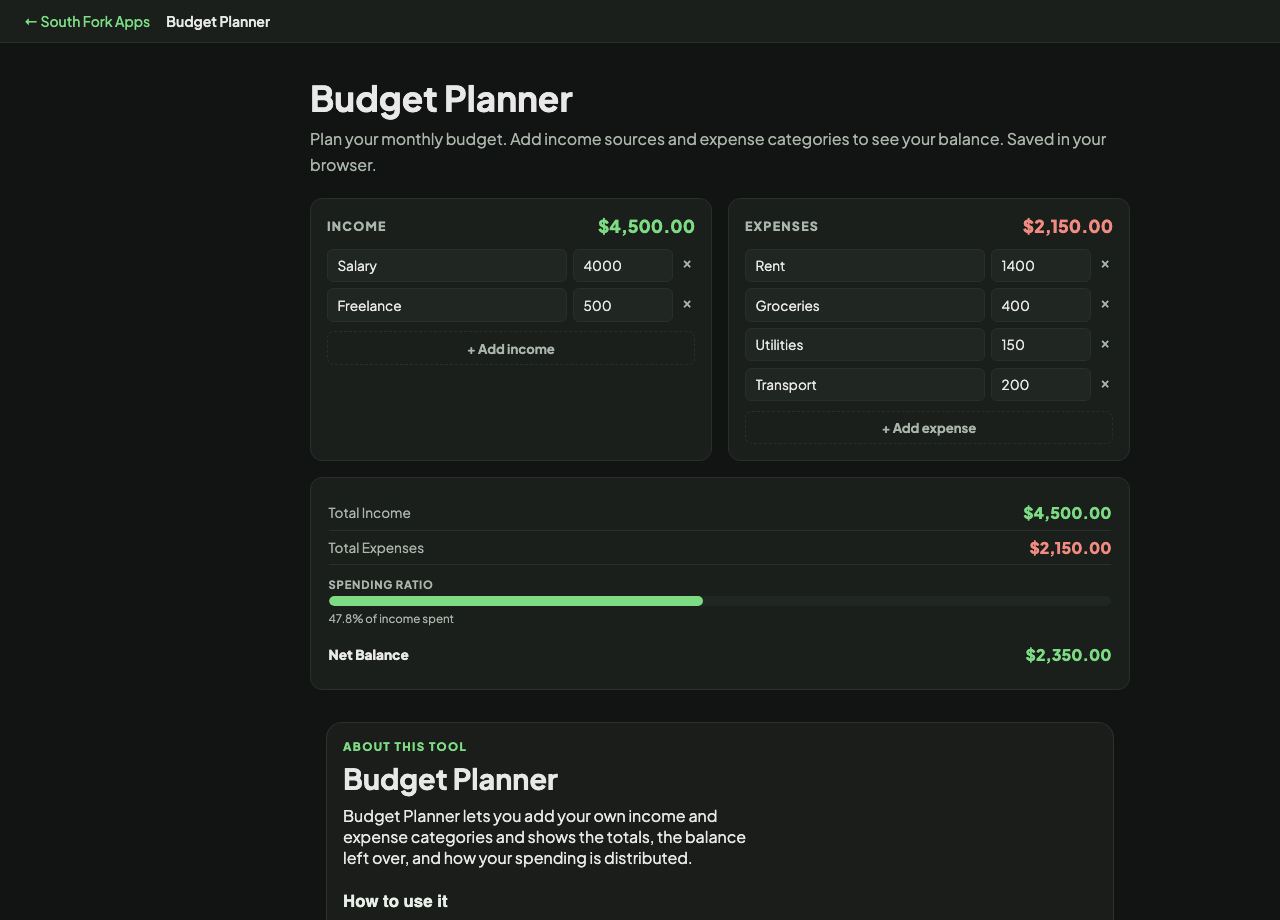1280x920 pixels.
Task: Click the About This Tool heading
Action: (405, 747)
